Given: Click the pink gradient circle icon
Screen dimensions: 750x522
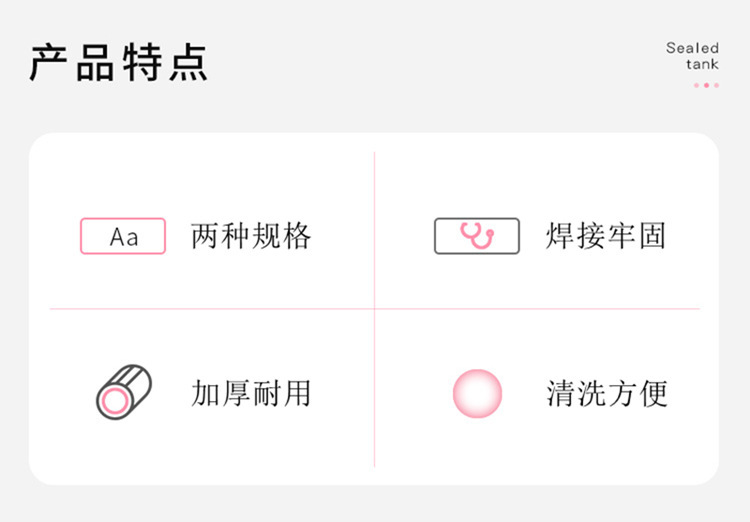Looking at the screenshot, I should 477,393.
